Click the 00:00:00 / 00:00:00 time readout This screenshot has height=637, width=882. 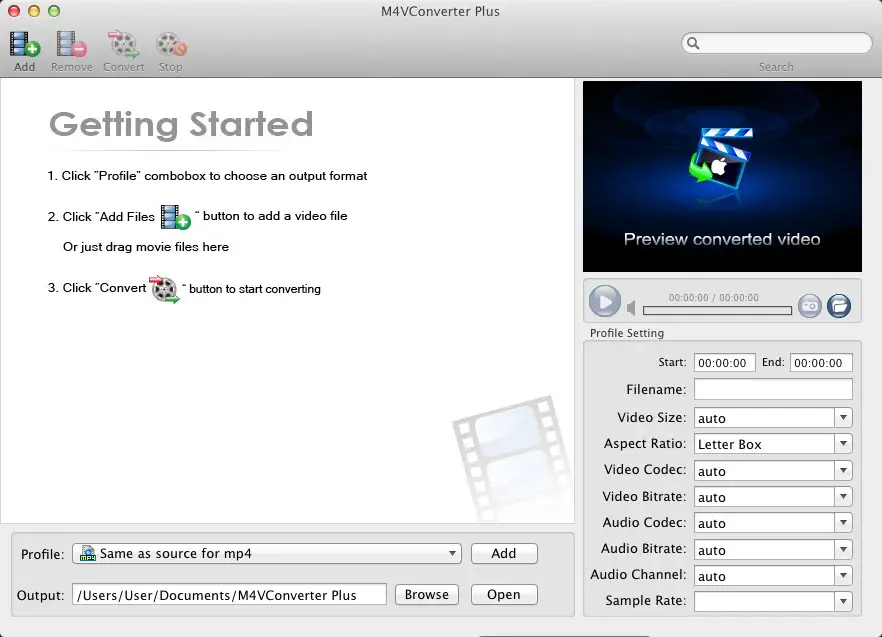tap(713, 298)
